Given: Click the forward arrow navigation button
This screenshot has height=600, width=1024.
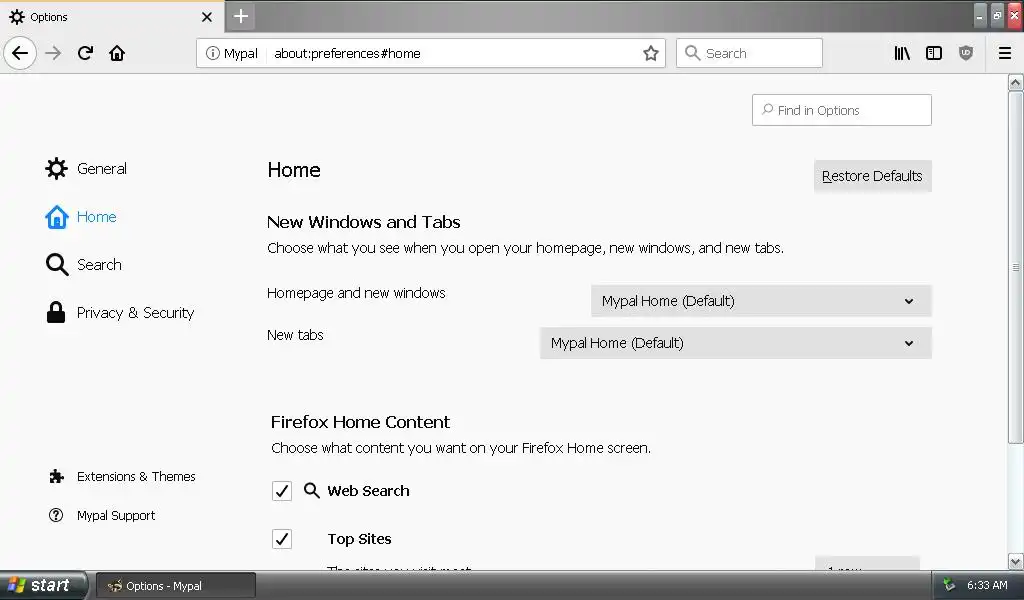Looking at the screenshot, I should click(x=53, y=53).
